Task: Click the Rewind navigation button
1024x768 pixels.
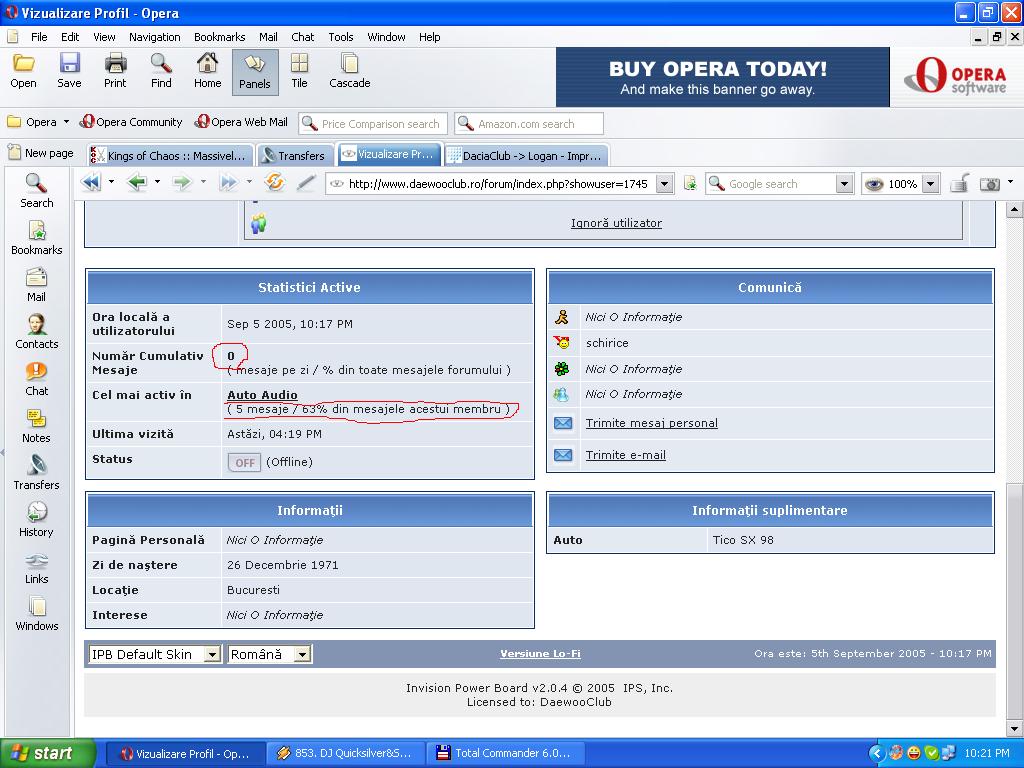Action: tap(91, 182)
